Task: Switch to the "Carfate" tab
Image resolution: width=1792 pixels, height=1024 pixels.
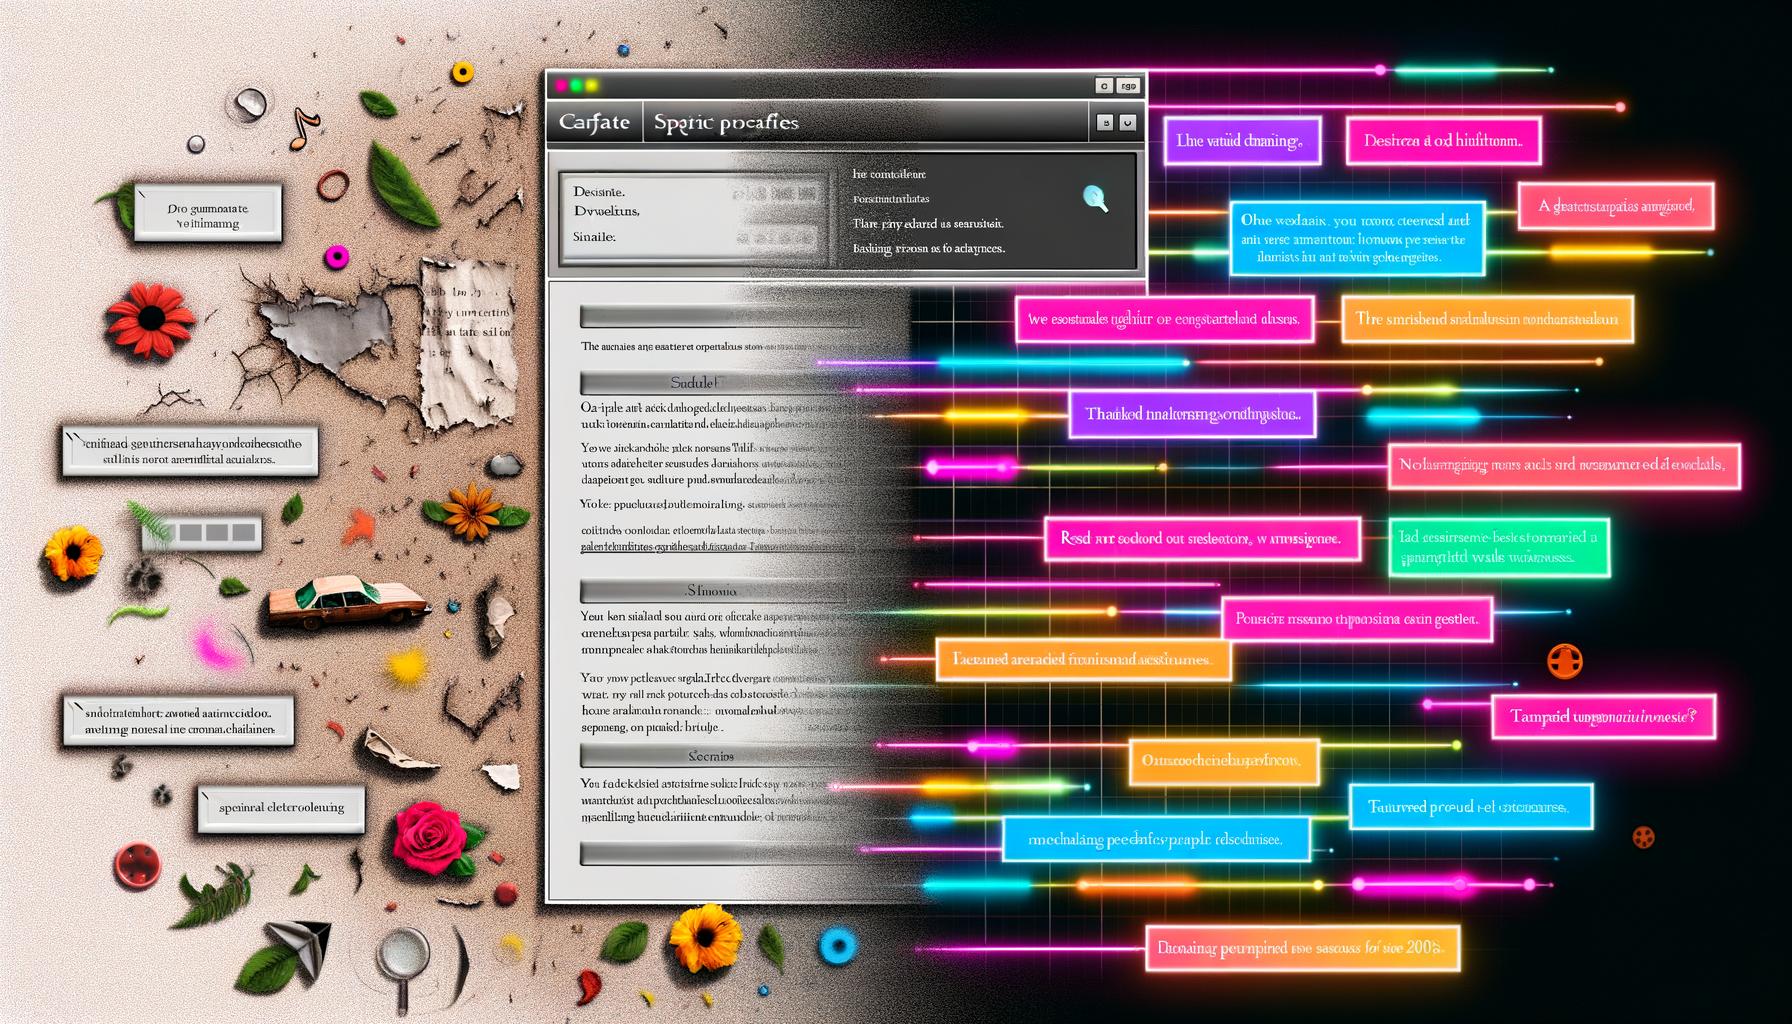Action: click(x=594, y=122)
